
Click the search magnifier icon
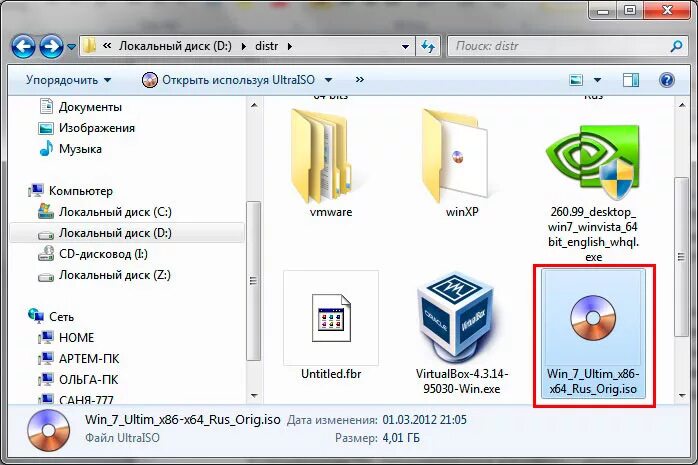[677, 46]
